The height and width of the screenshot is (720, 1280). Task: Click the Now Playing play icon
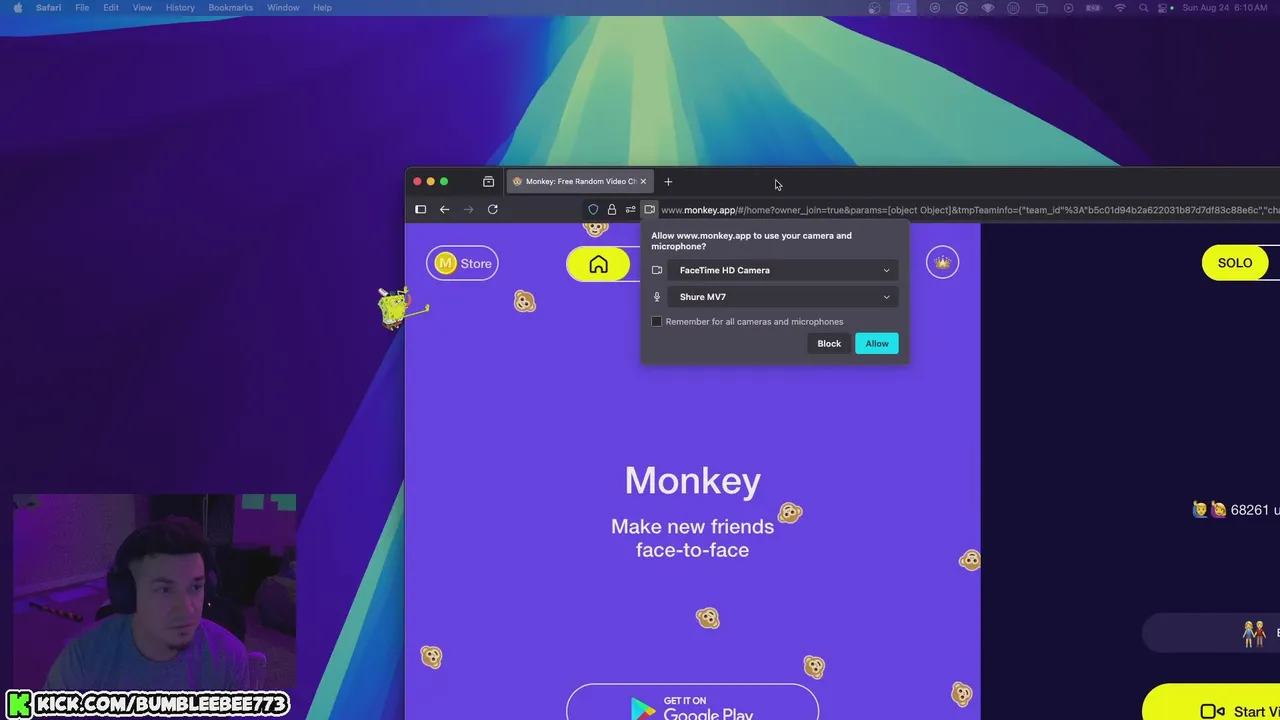click(1068, 8)
